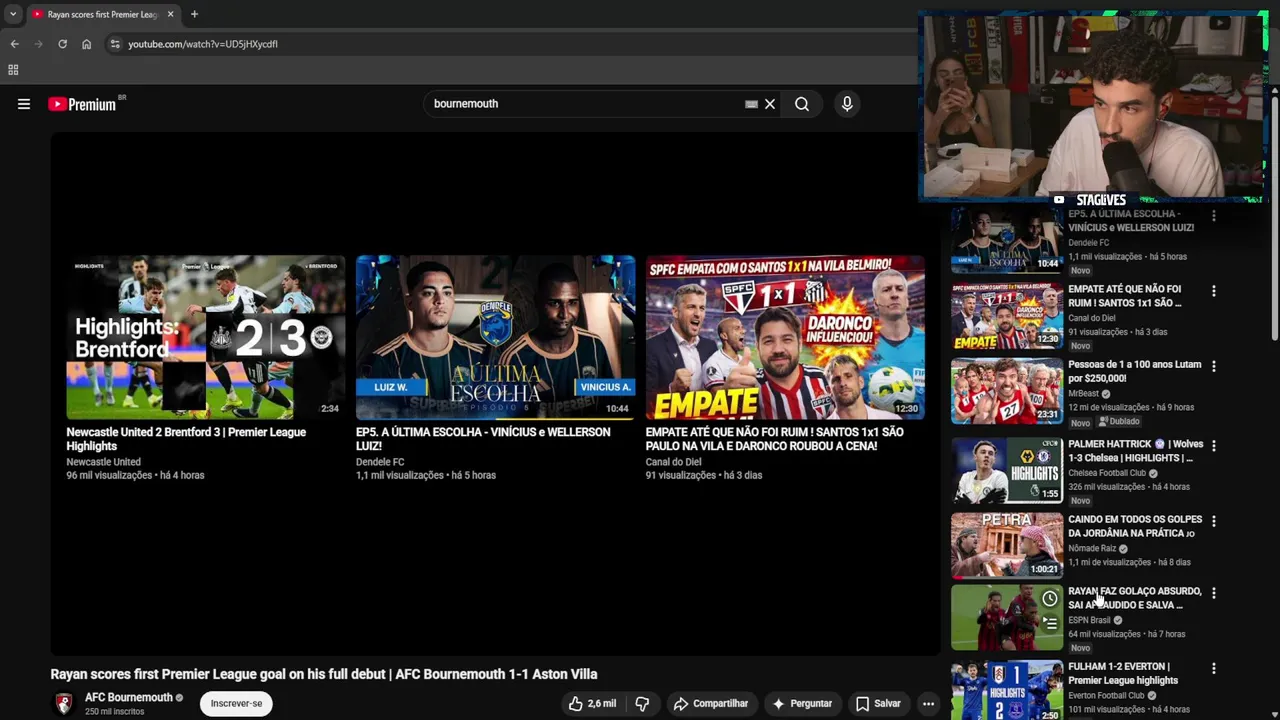Open MrBeast 23:31 sidebar thumbnail
This screenshot has width=1280, height=720.
[1007, 392]
